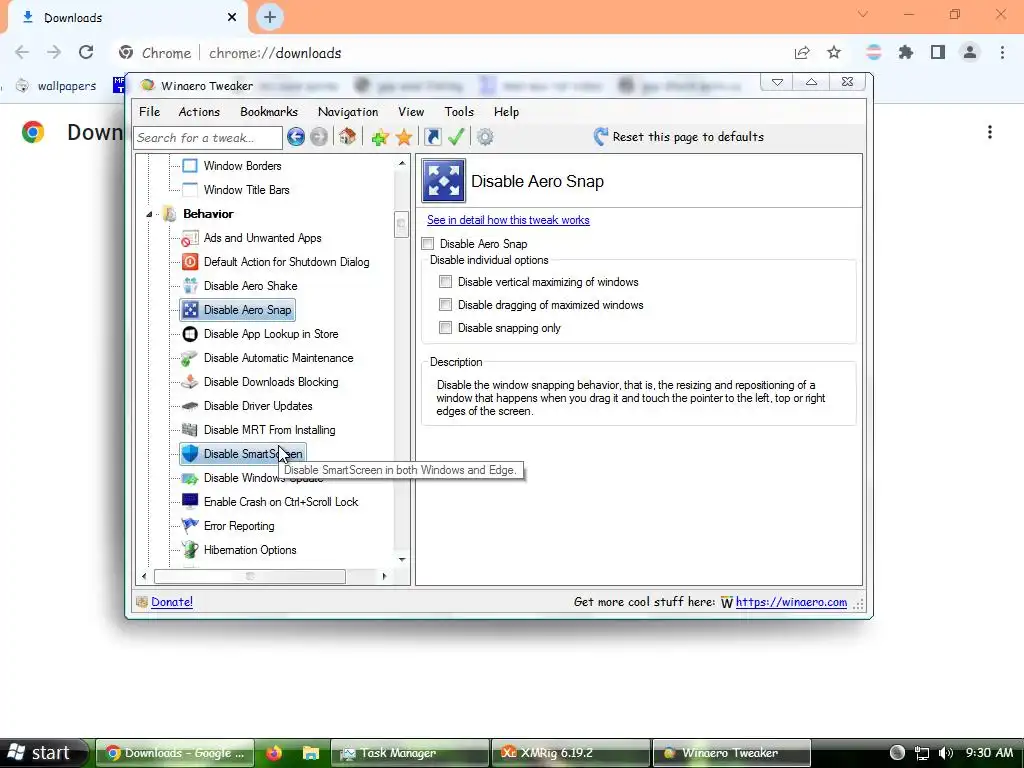The image size is (1024, 768).
Task: Click the Default Action for Shutdown Dialog icon
Action: [x=189, y=262]
